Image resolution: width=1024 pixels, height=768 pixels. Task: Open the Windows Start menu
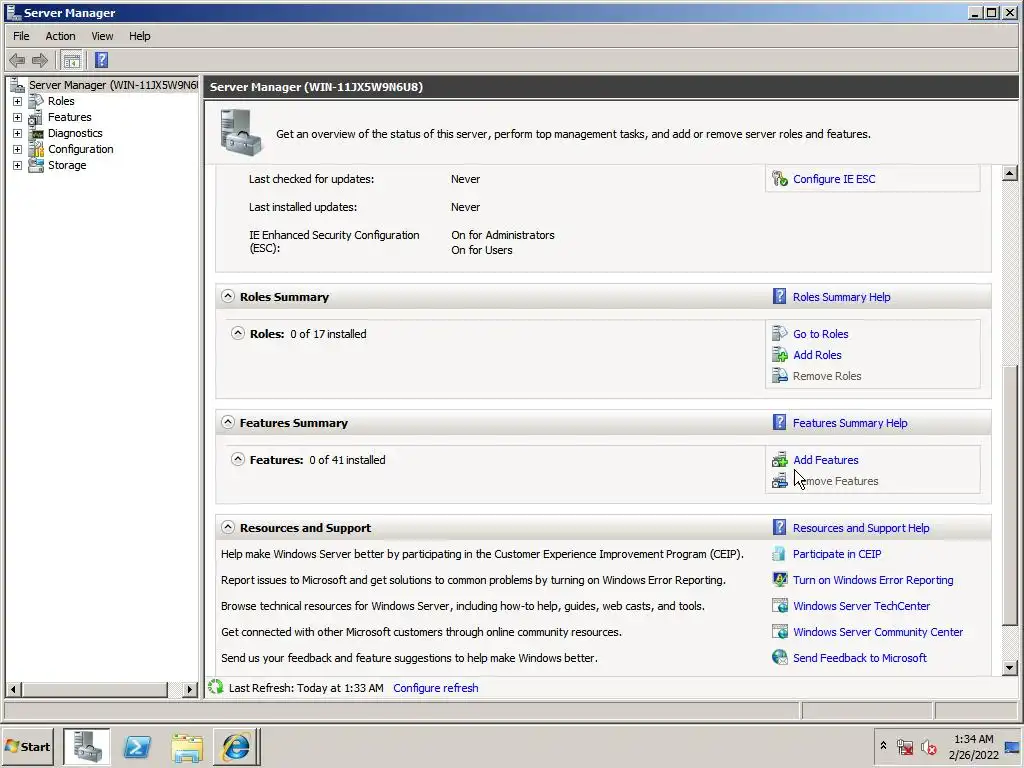[27, 746]
